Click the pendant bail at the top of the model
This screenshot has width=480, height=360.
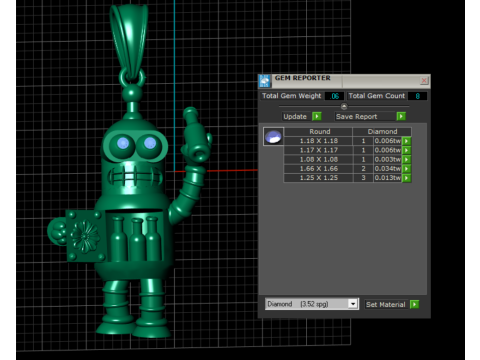pyautogui.click(x=129, y=42)
